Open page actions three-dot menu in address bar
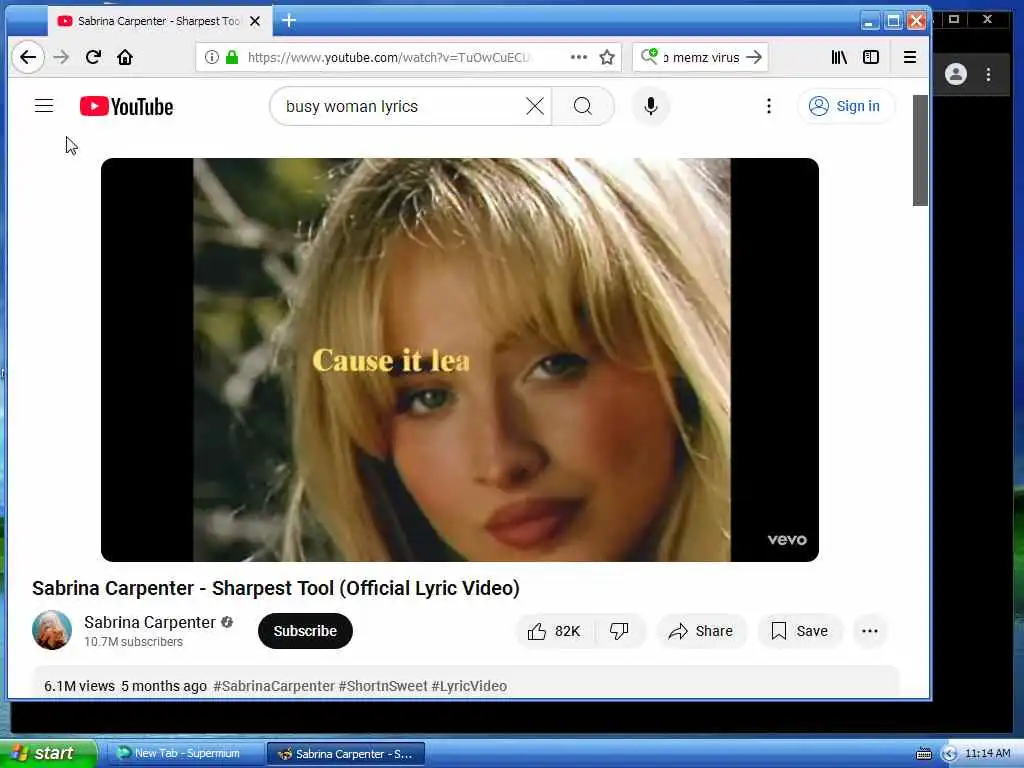This screenshot has width=1024, height=768. pos(579,57)
